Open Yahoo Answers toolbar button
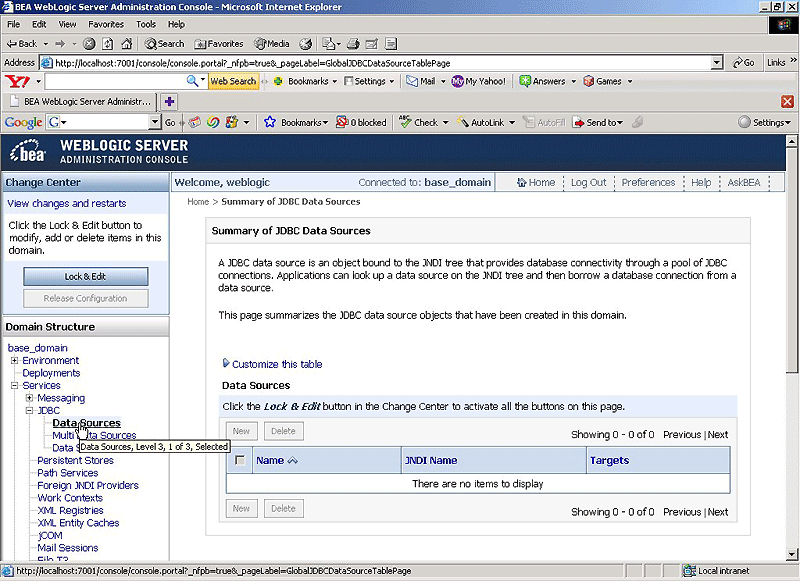The height and width of the screenshot is (581, 800). pyautogui.click(x=542, y=81)
